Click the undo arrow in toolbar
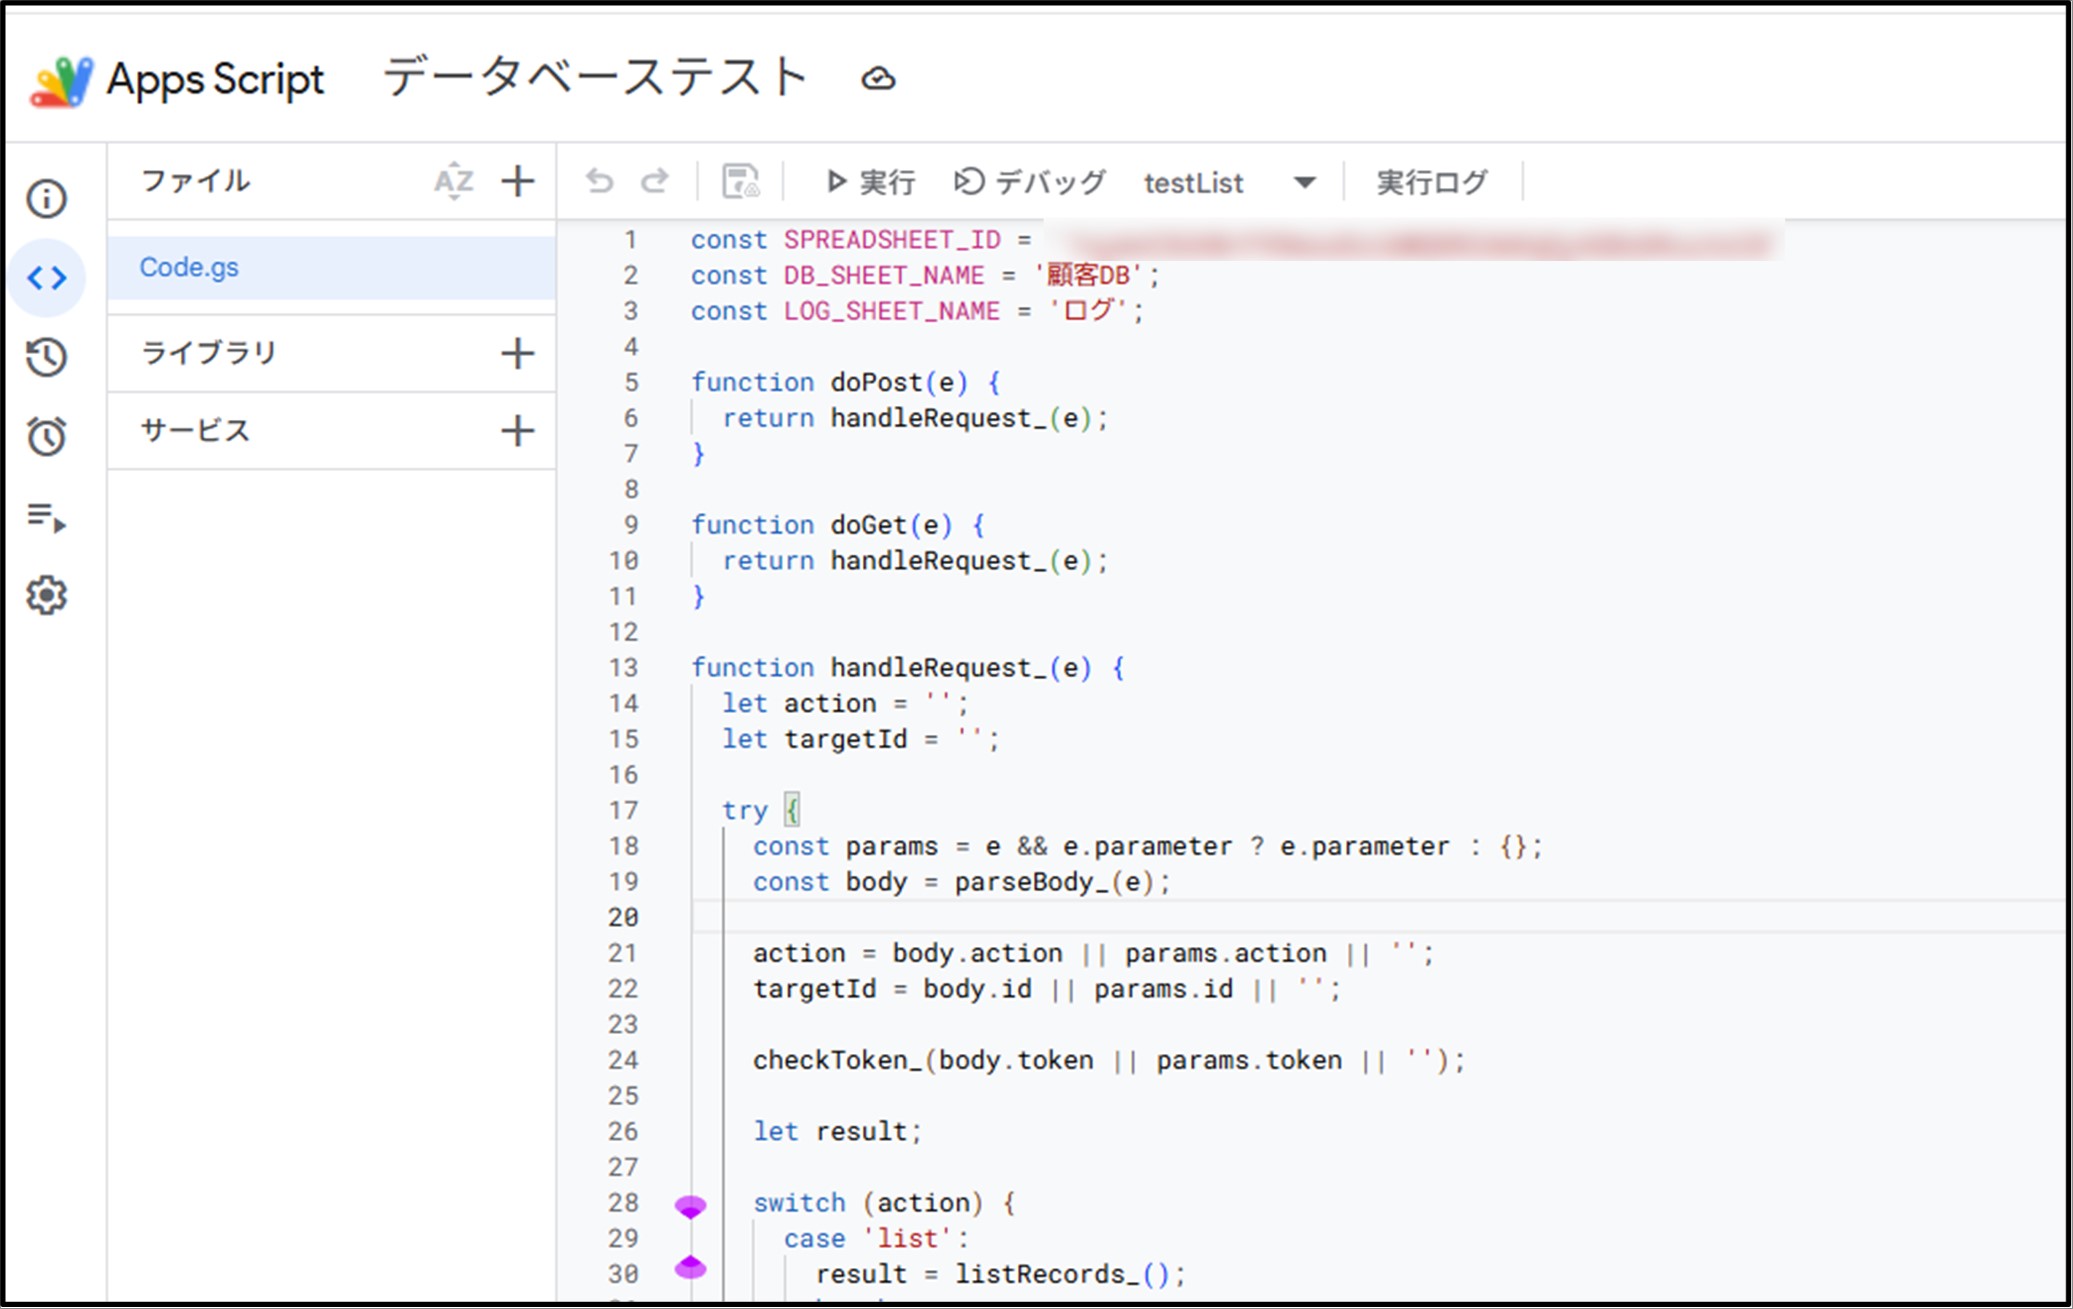The image size is (2073, 1309). [599, 181]
